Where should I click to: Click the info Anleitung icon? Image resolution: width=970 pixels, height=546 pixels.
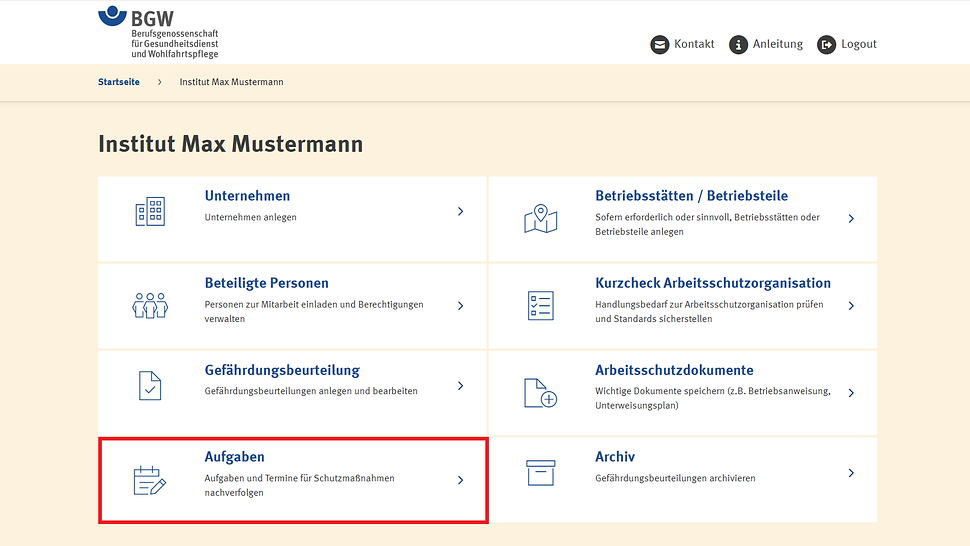tap(738, 45)
